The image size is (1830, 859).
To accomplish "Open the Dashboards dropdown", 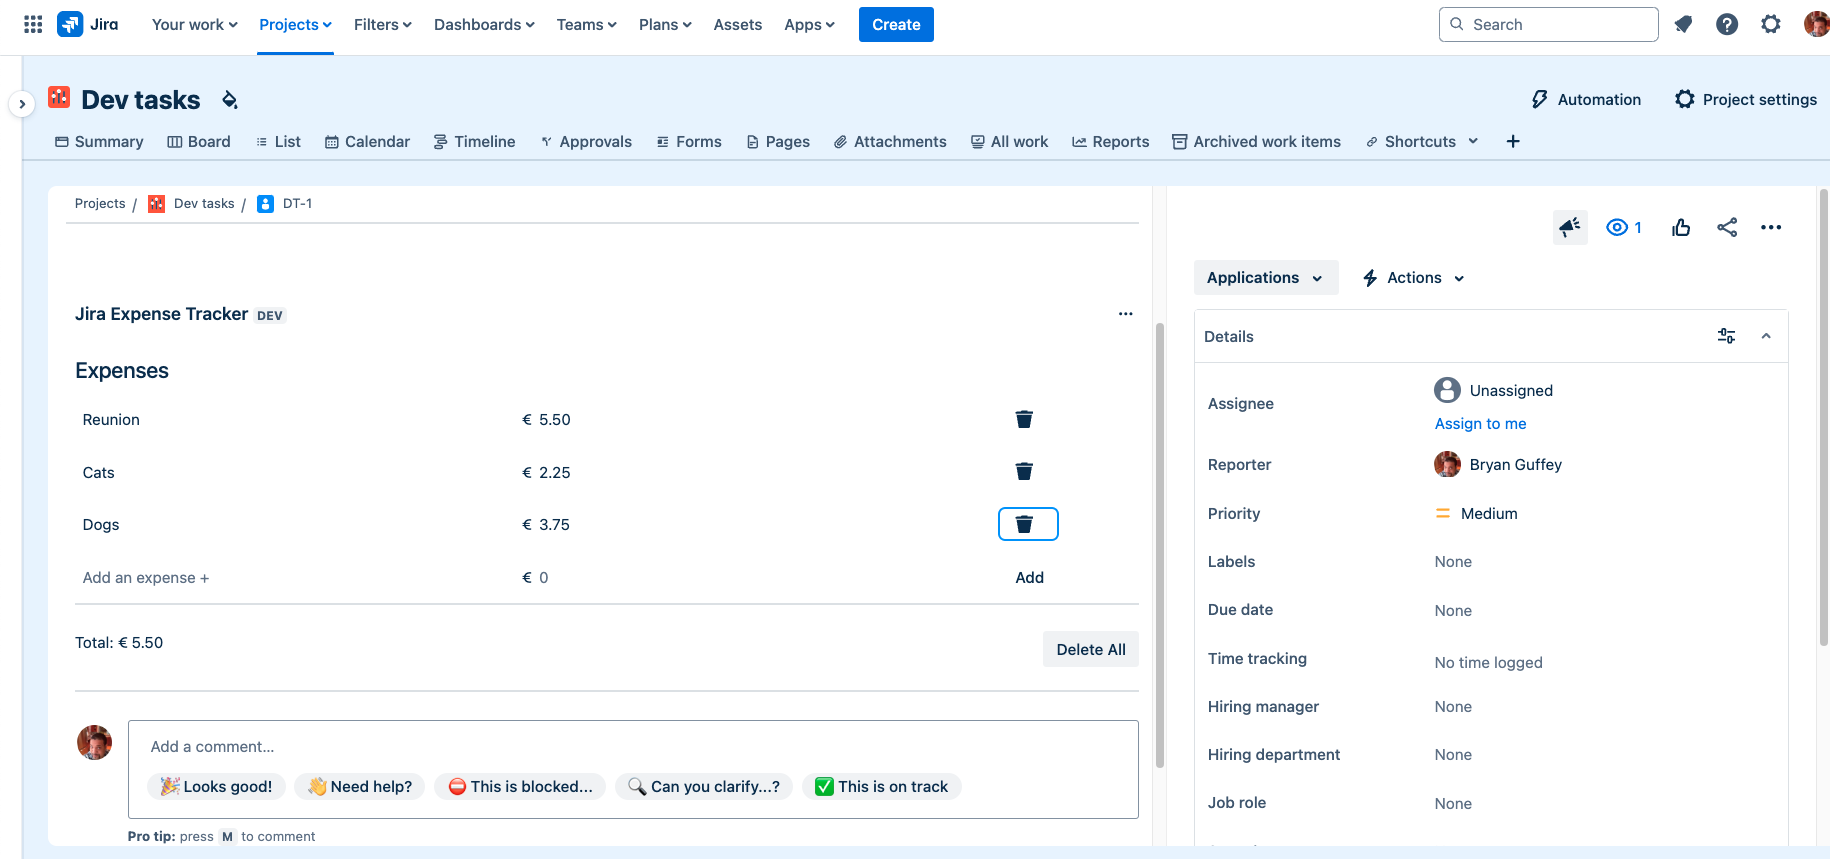I will (x=484, y=24).
